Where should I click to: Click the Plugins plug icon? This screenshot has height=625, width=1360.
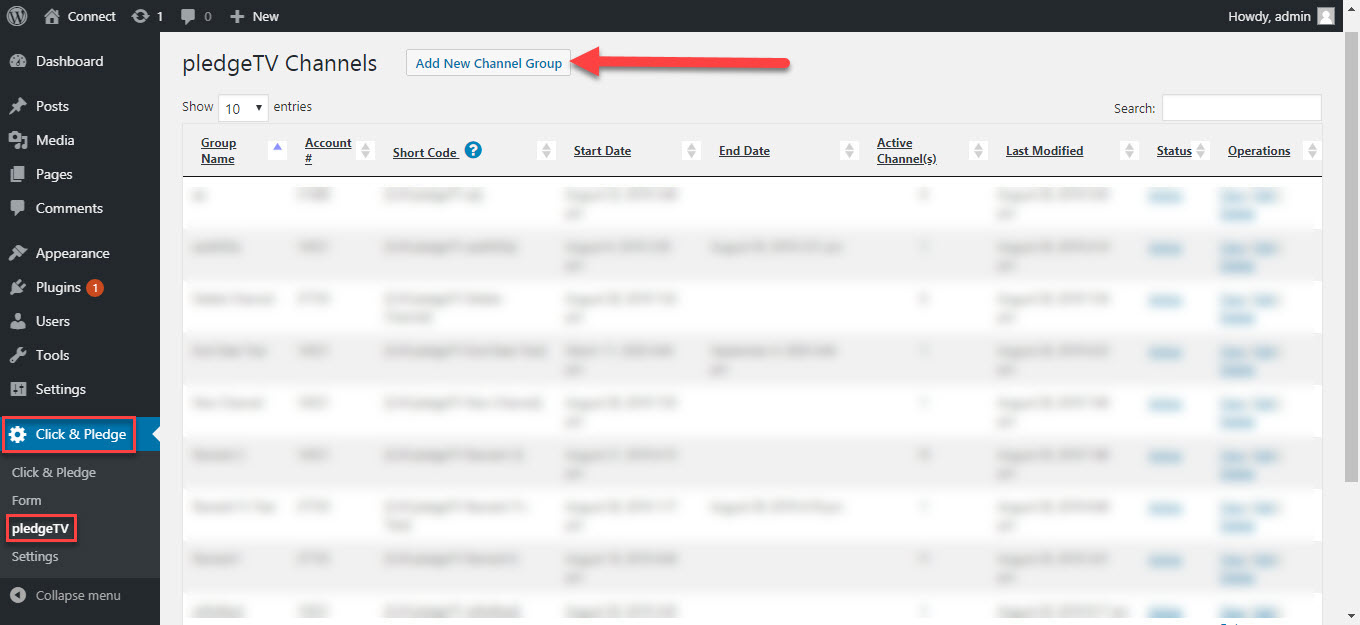click(x=18, y=287)
